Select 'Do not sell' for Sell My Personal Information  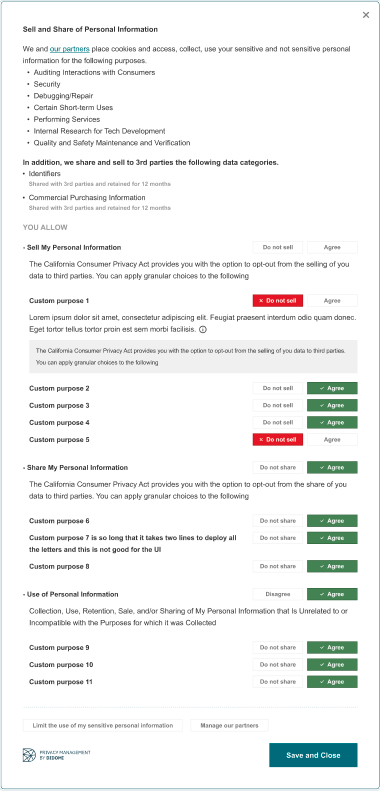tap(278, 247)
